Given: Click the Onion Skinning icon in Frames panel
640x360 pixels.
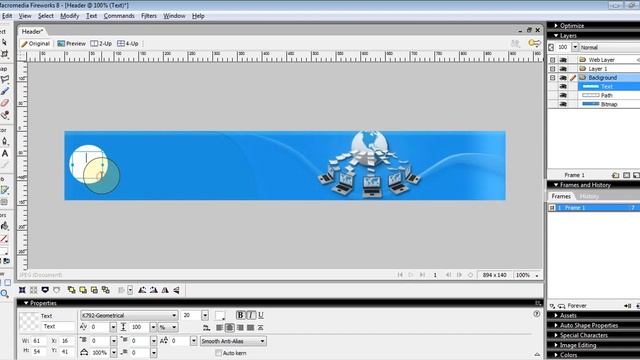Looking at the screenshot, I should [552, 306].
